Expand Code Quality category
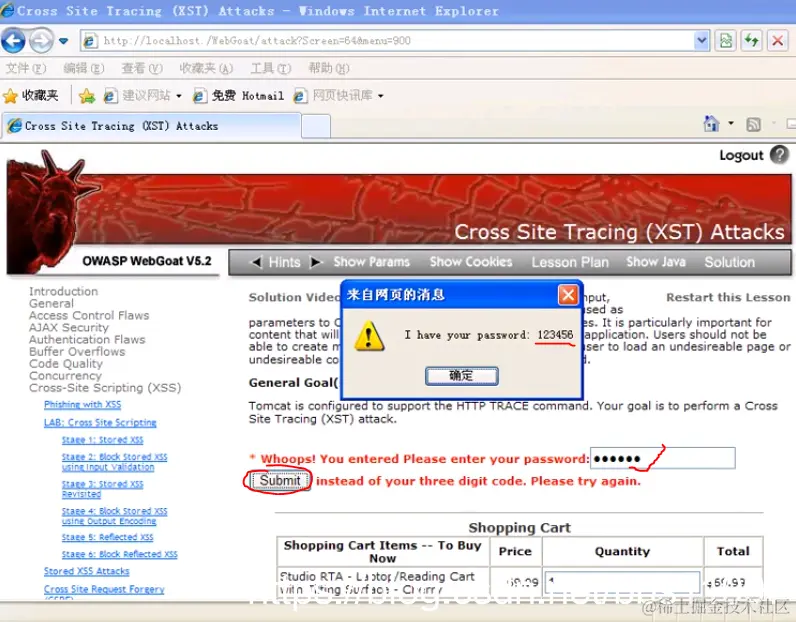The width and height of the screenshot is (796, 622). click(x=65, y=364)
